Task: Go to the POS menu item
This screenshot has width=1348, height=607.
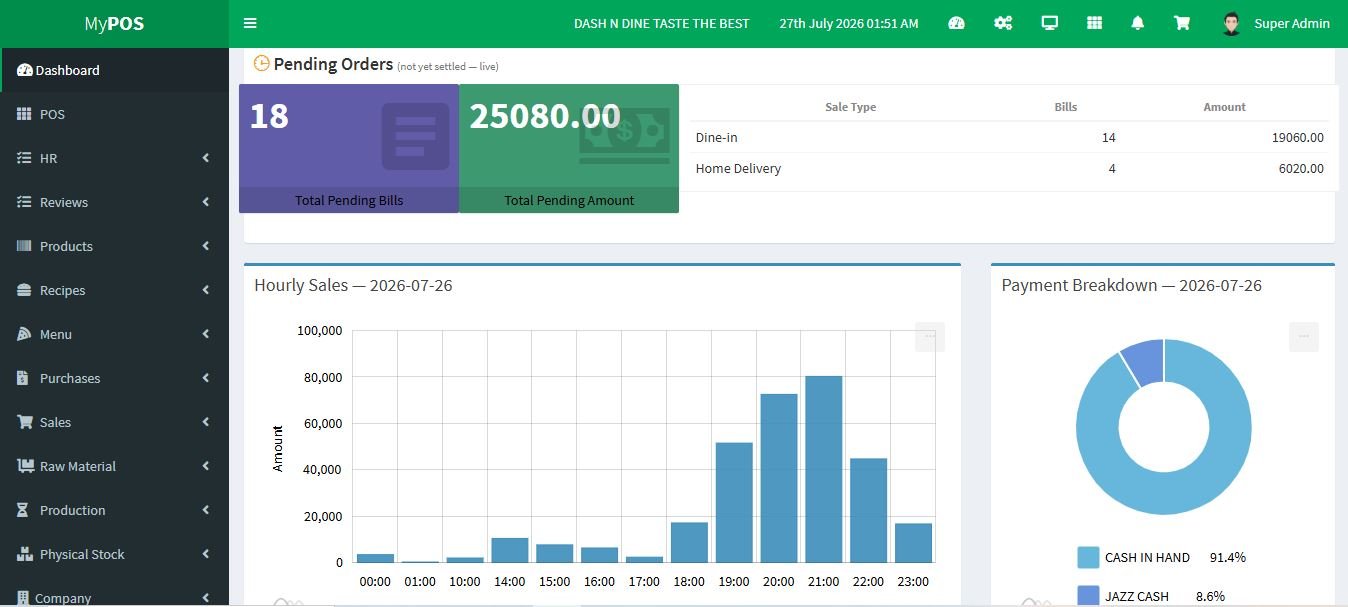Action: [114, 114]
